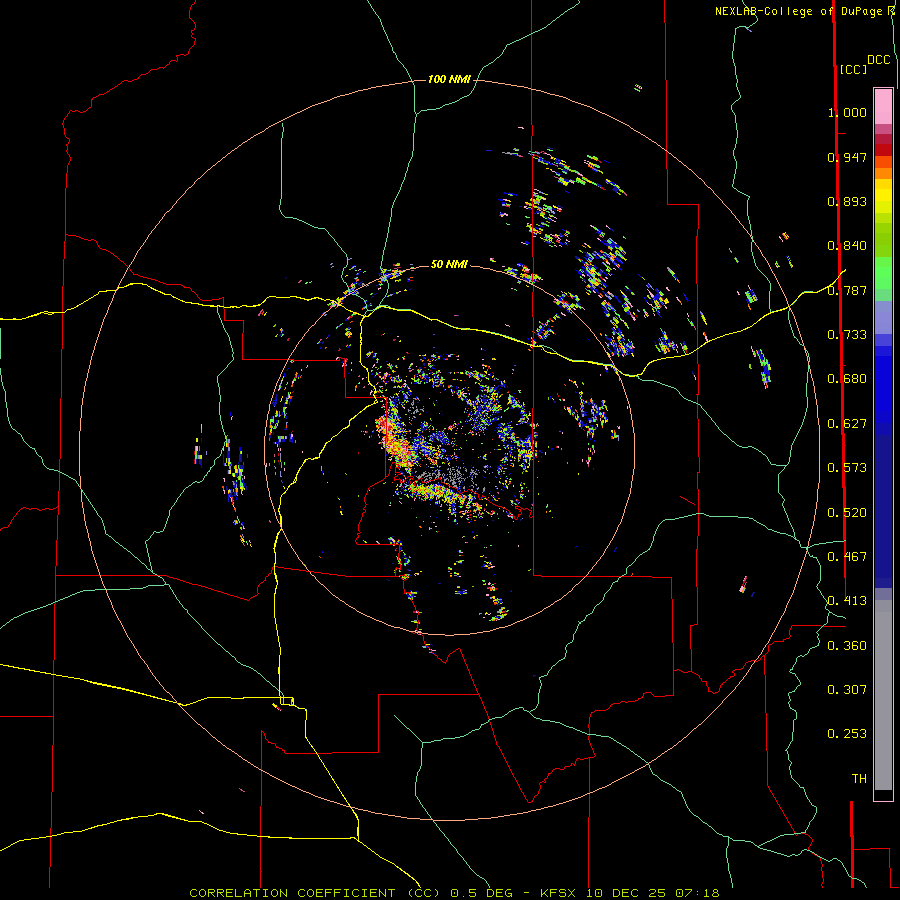Click the 10 DEC 25 date text
Screen dimensions: 900x900
626,893
